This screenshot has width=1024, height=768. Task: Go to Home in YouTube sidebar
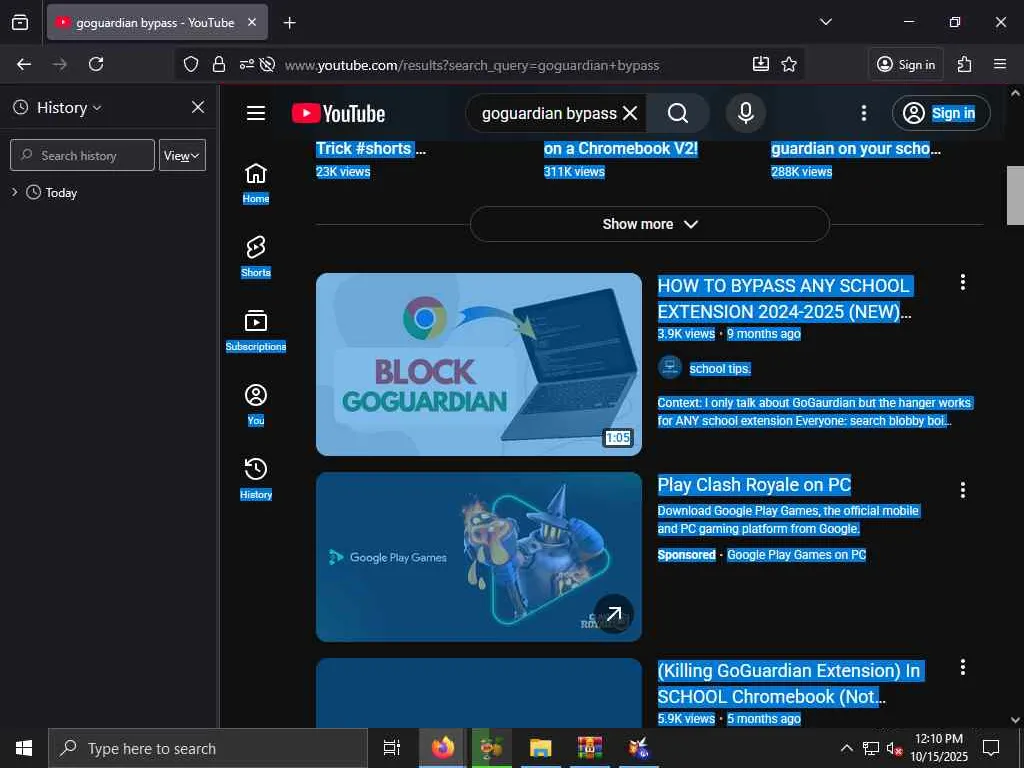pyautogui.click(x=256, y=184)
